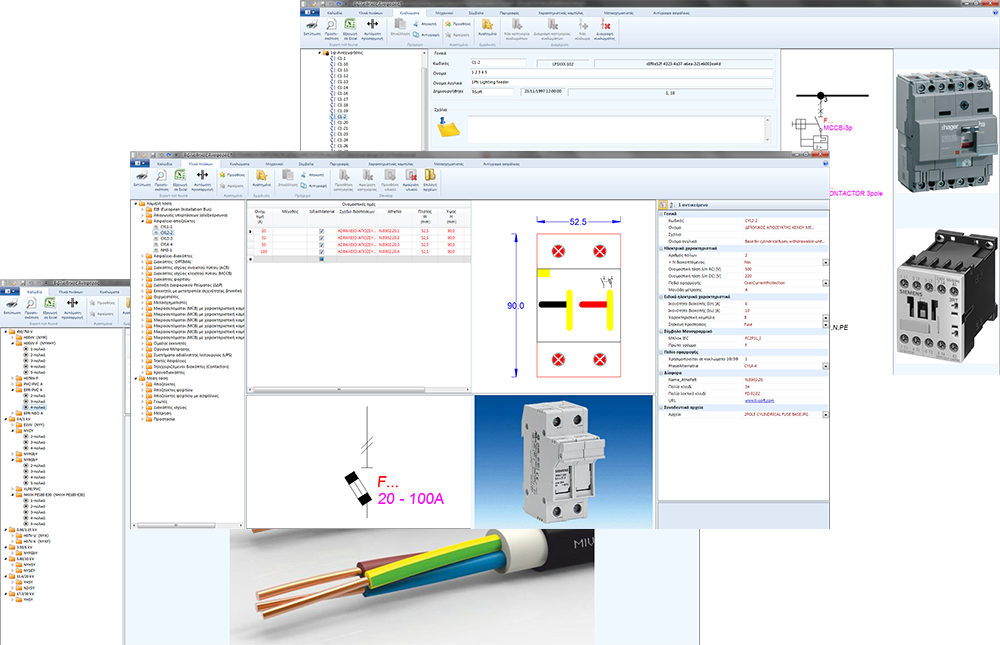The image size is (1000, 645).
Task: Click the Print icon in the middle window ribbon
Action: point(141,176)
